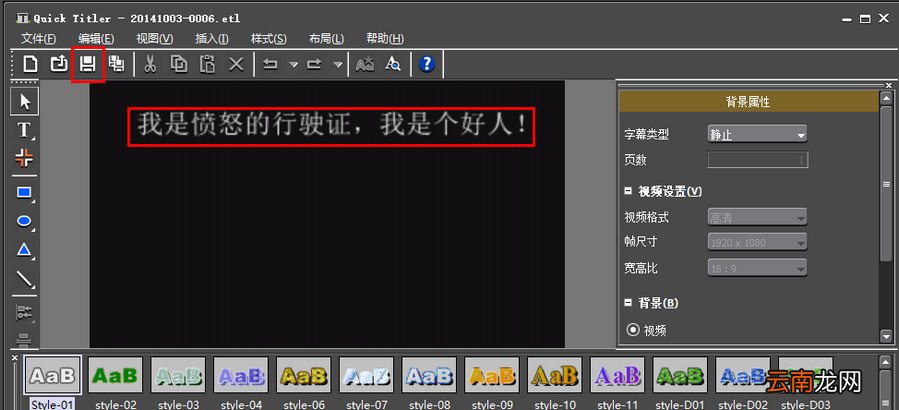
Task: Apply the style-03 thumbnail
Action: 178,375
